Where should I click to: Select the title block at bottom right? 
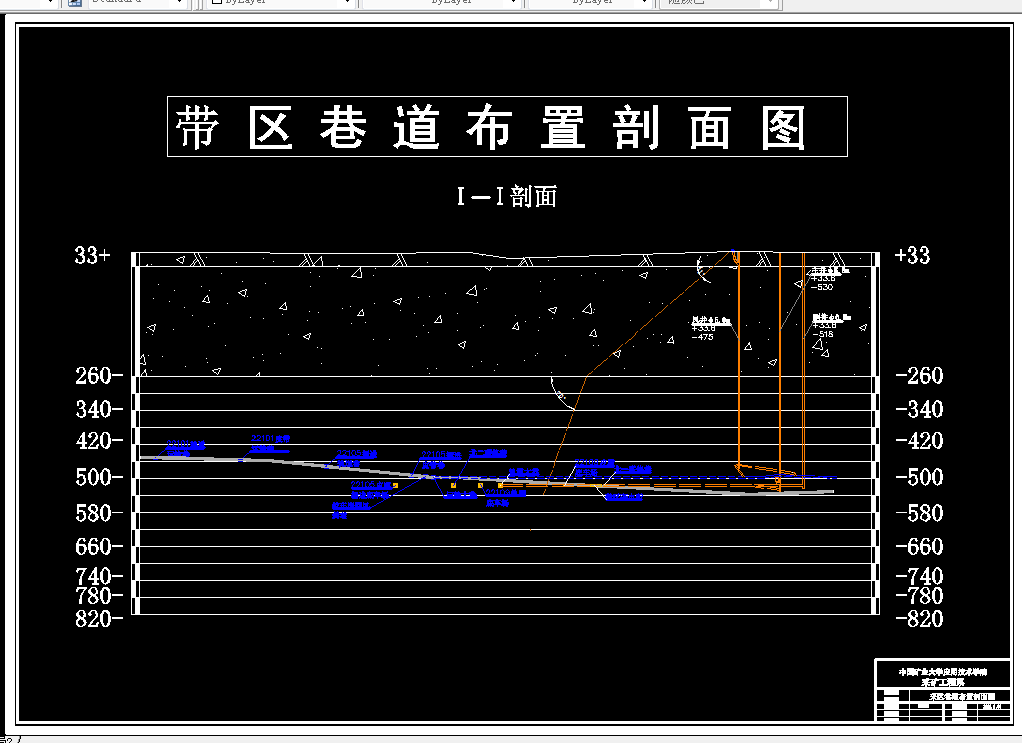(x=940, y=690)
